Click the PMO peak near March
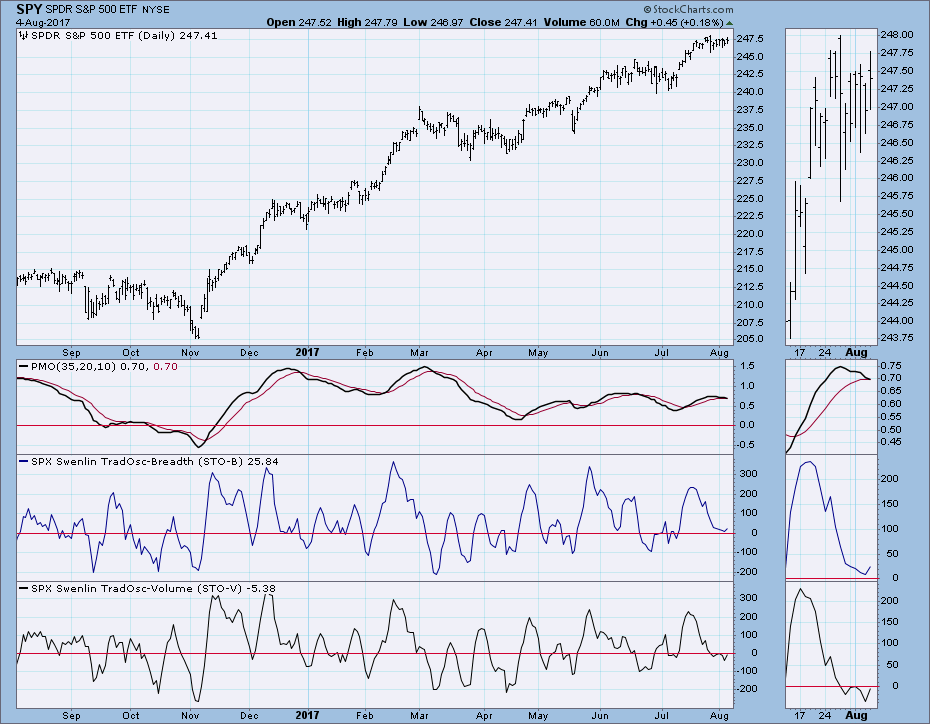The width and height of the screenshot is (930, 724). pos(425,368)
